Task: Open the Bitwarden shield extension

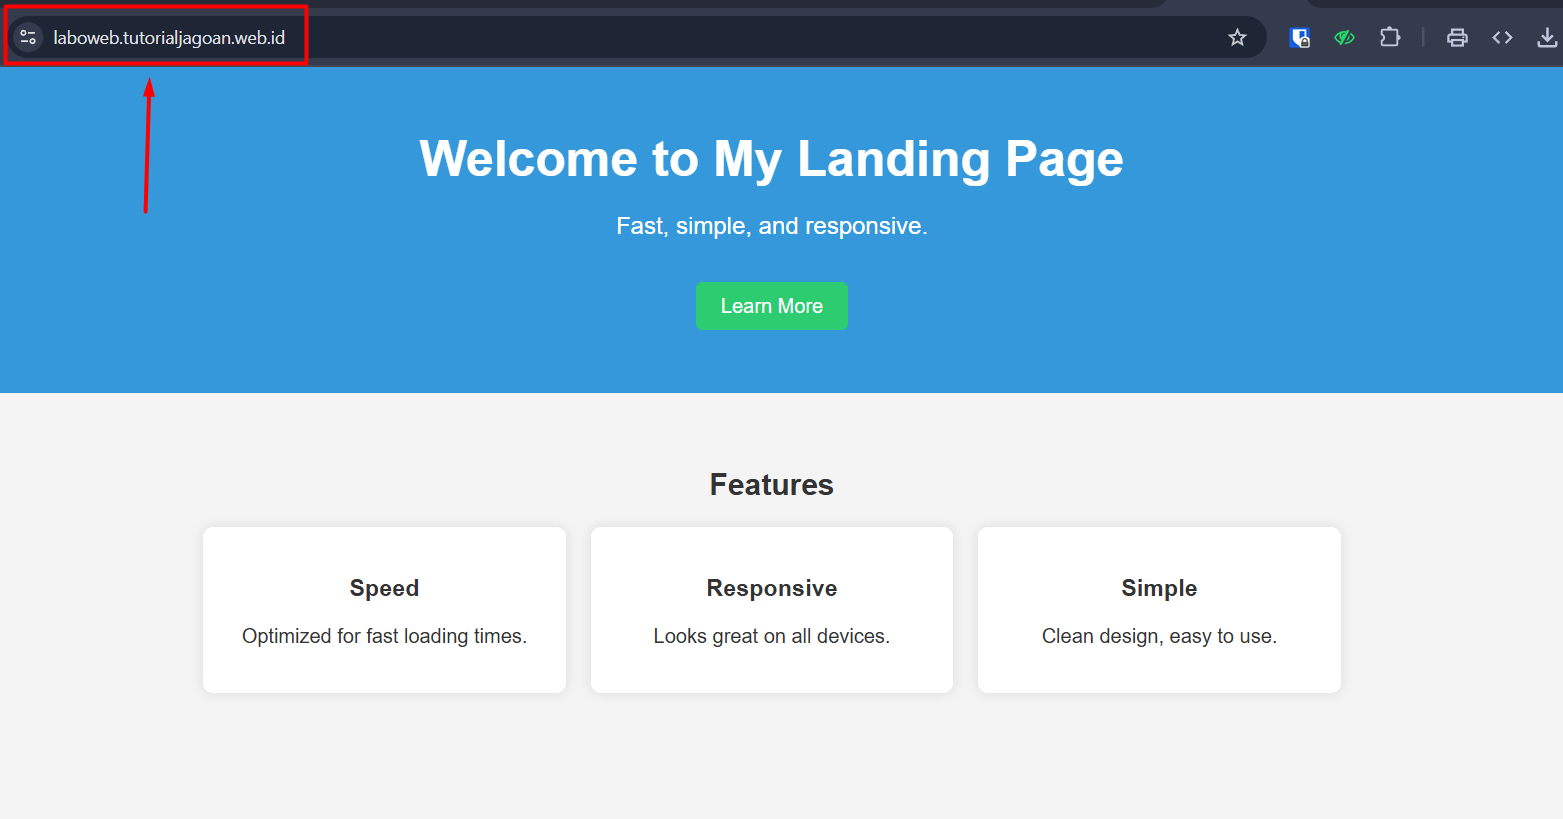Action: (1299, 38)
